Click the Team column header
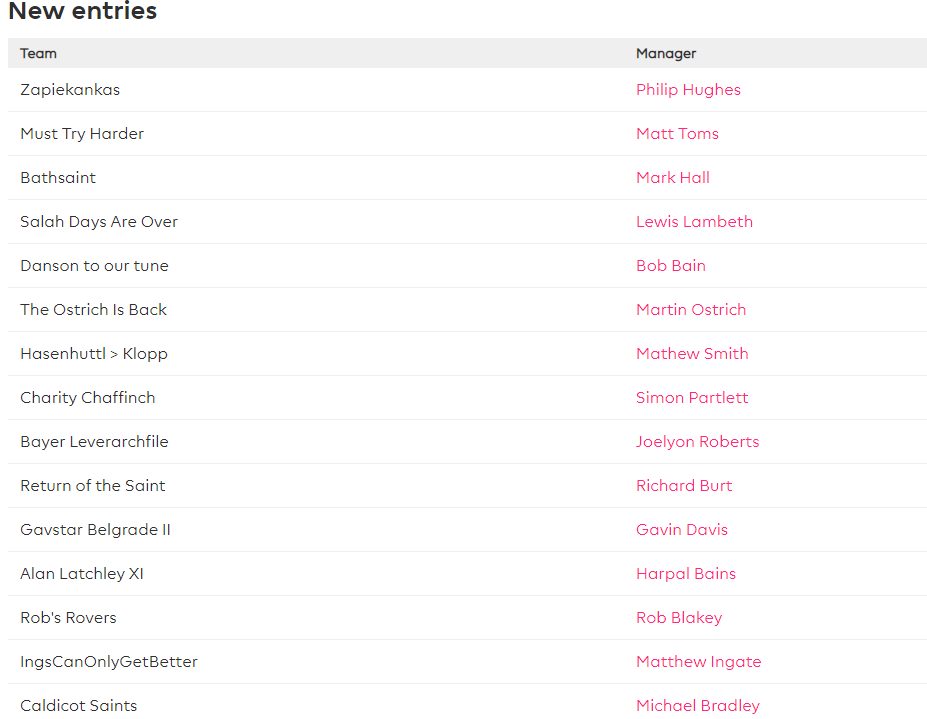Screen dimensions: 927x719 (x=38, y=54)
